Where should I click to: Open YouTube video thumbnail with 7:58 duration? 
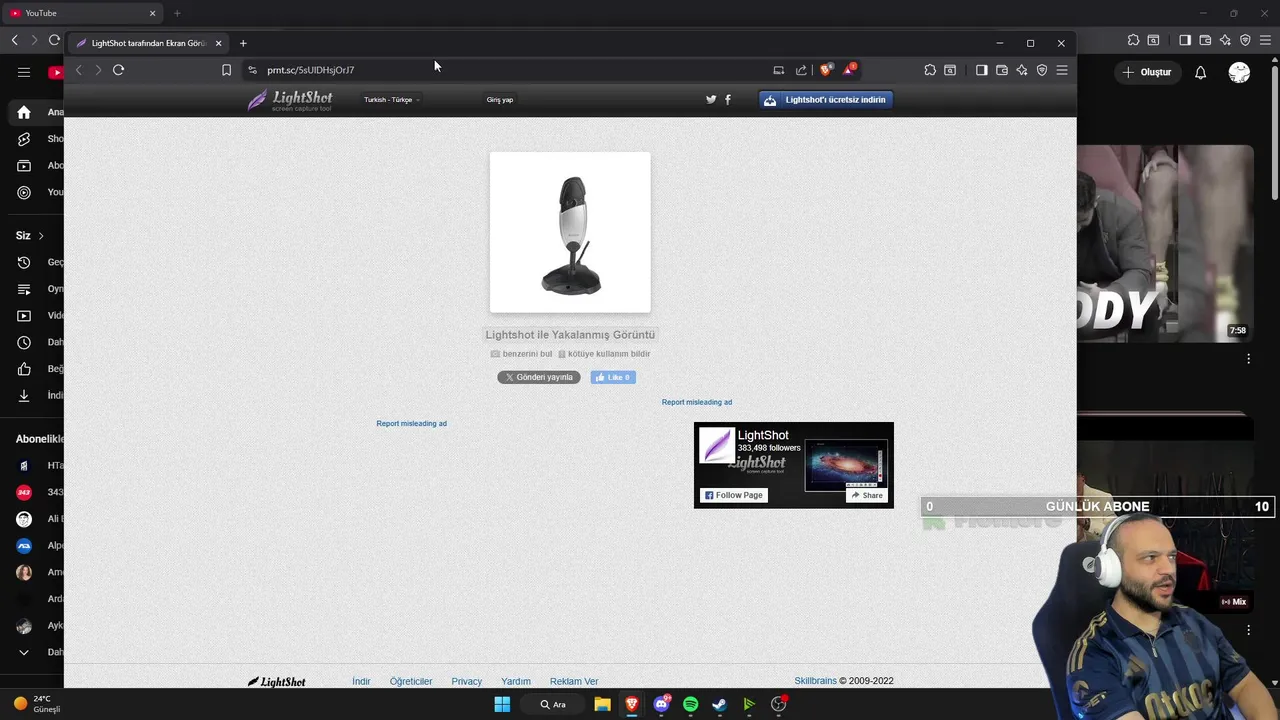pos(1165,243)
